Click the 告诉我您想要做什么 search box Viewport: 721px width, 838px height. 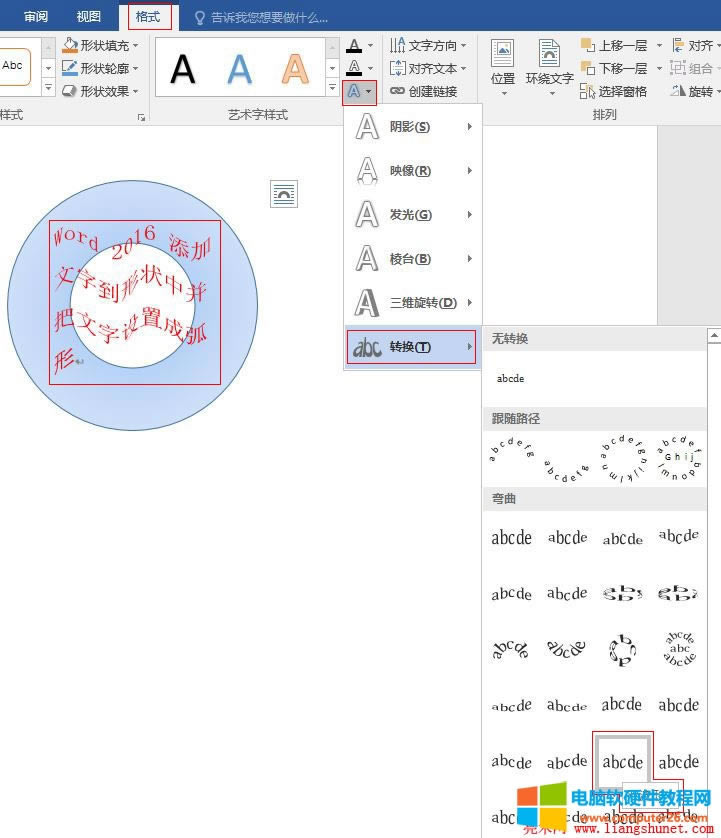click(261, 18)
